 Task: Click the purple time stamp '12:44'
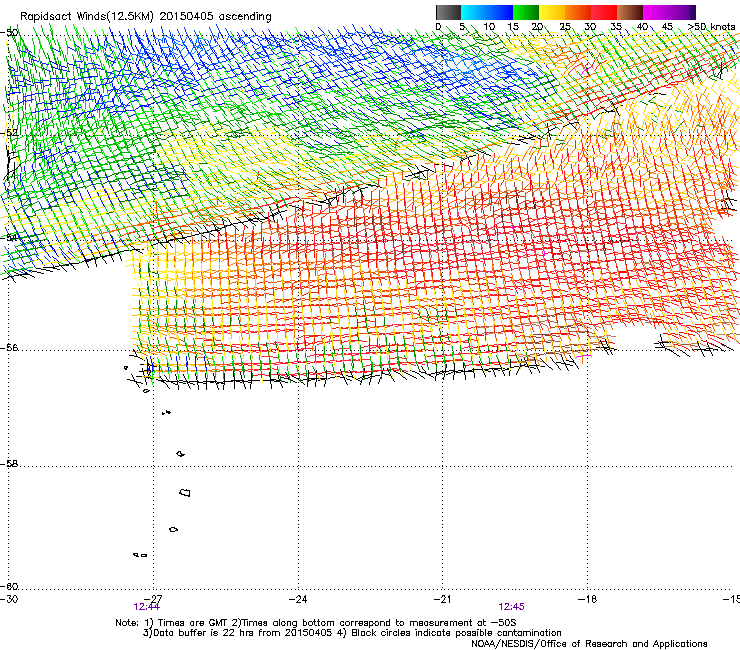tap(147, 607)
